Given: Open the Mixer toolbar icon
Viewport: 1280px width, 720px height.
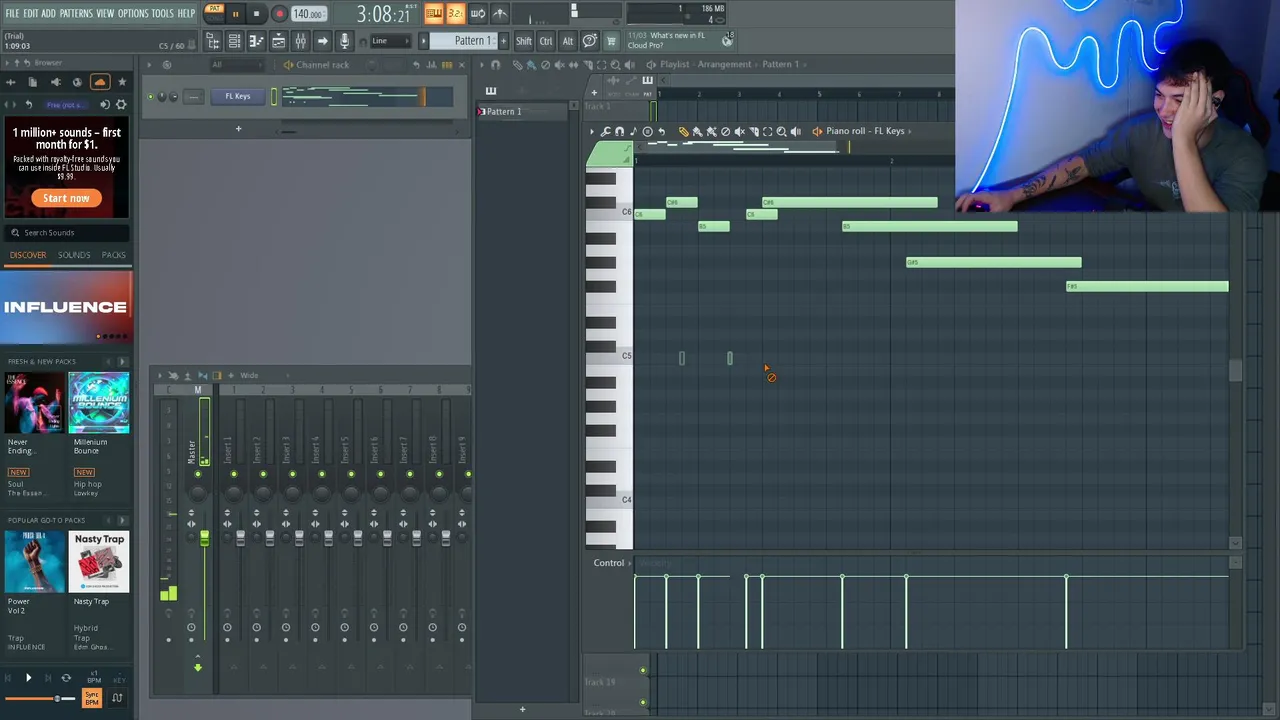Looking at the screenshot, I should [300, 41].
